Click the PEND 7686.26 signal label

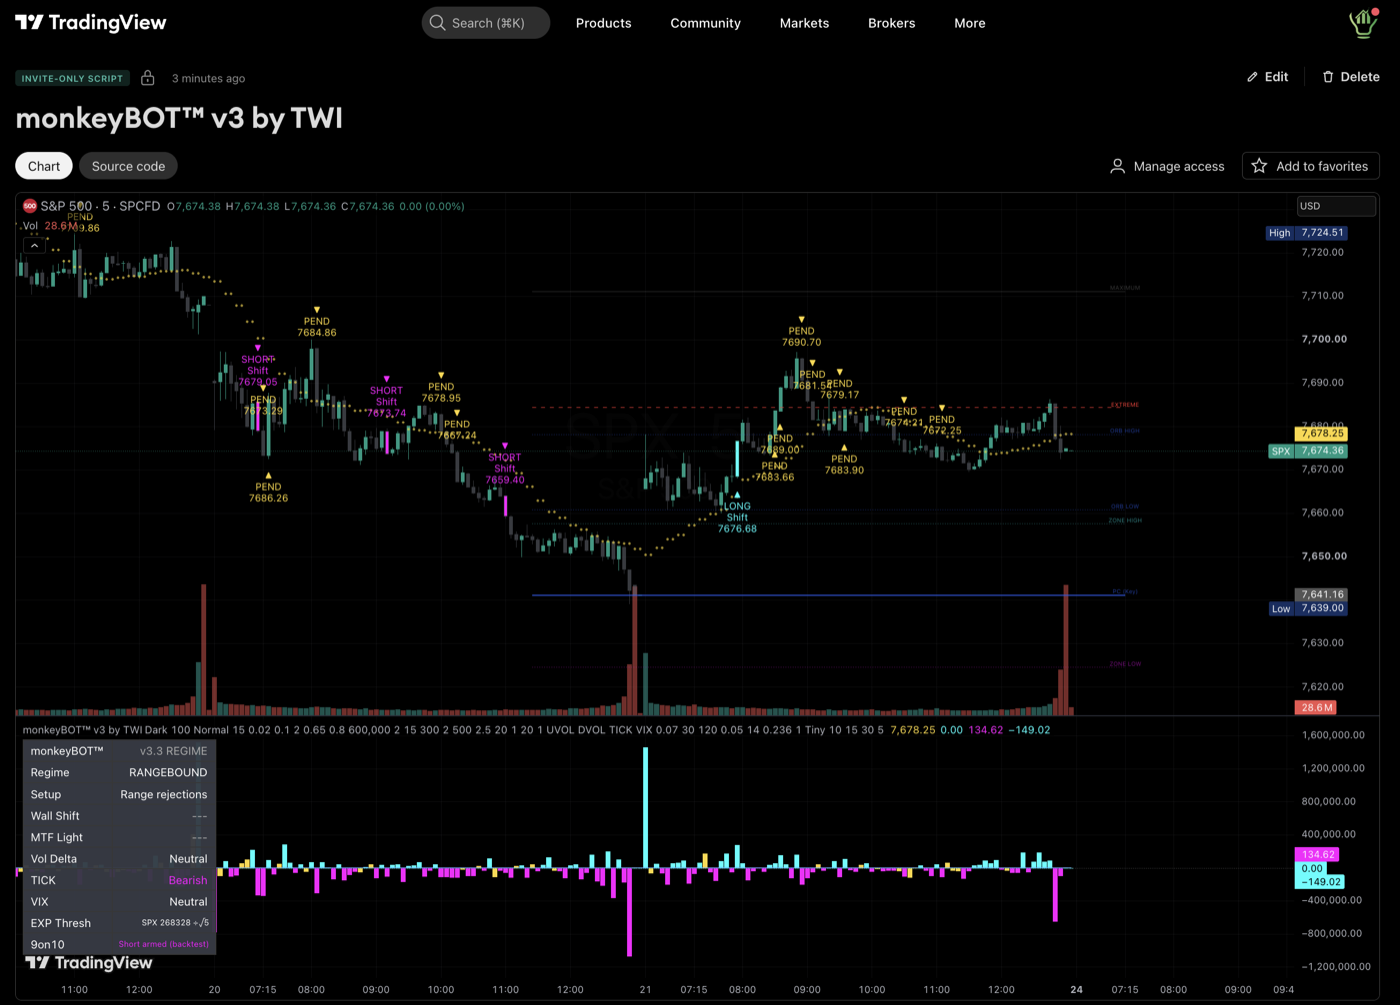(x=268, y=492)
